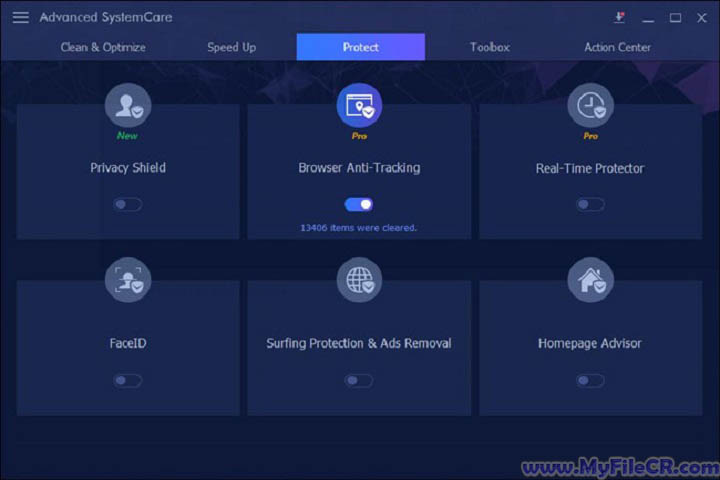
Task: Click the FaceID title text
Action: pyautogui.click(x=128, y=344)
